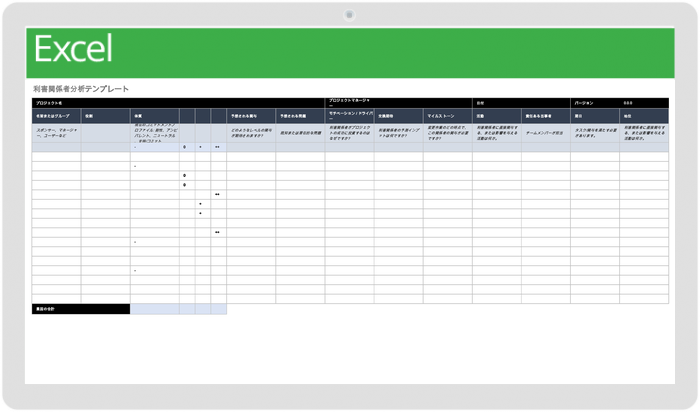This screenshot has width=700, height=412.
Task: Select the モチベーション / ドライバー column header
Action: pos(350,116)
